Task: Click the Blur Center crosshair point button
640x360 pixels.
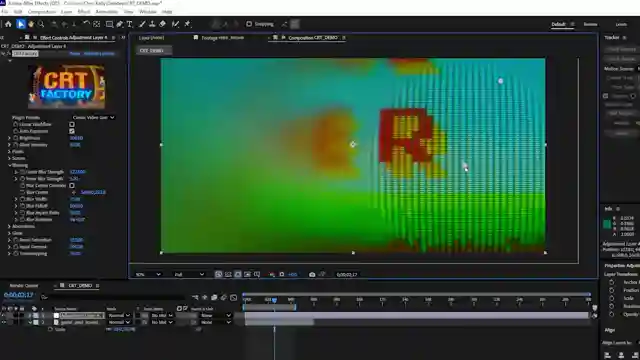Action: click(74, 192)
